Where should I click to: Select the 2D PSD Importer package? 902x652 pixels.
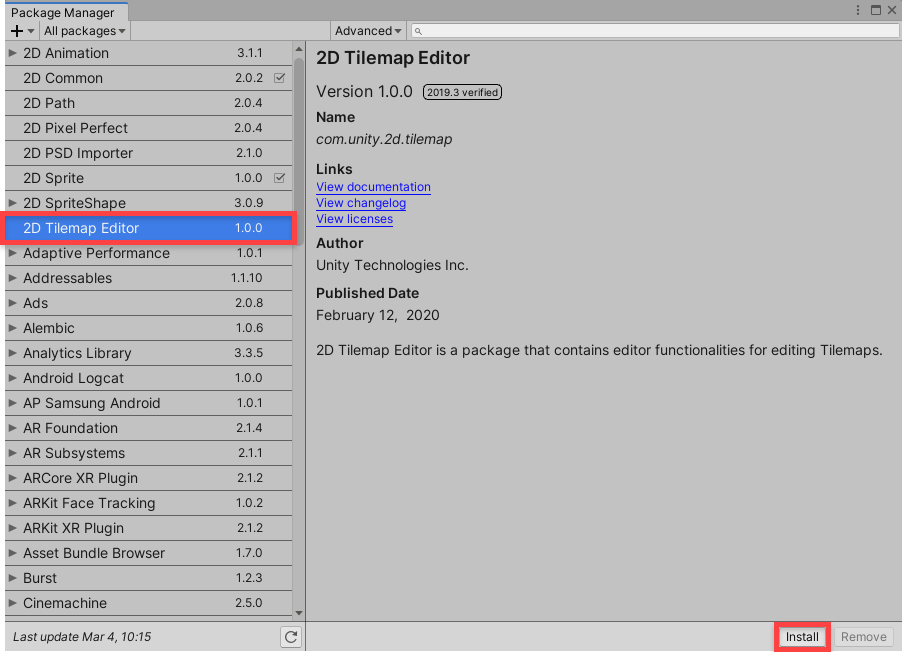coord(148,153)
